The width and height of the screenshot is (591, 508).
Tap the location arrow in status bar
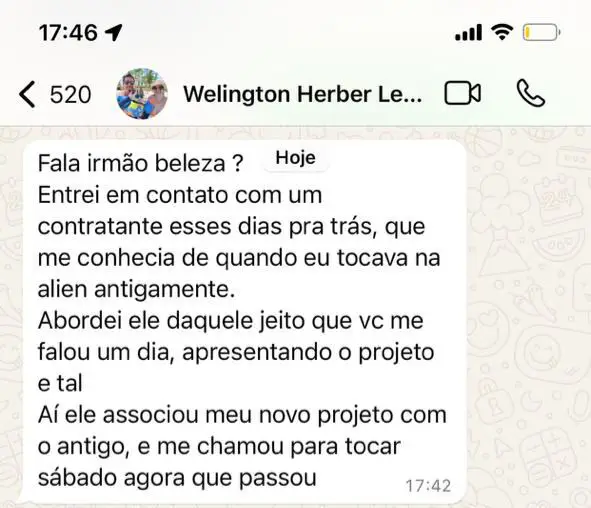click(x=113, y=32)
